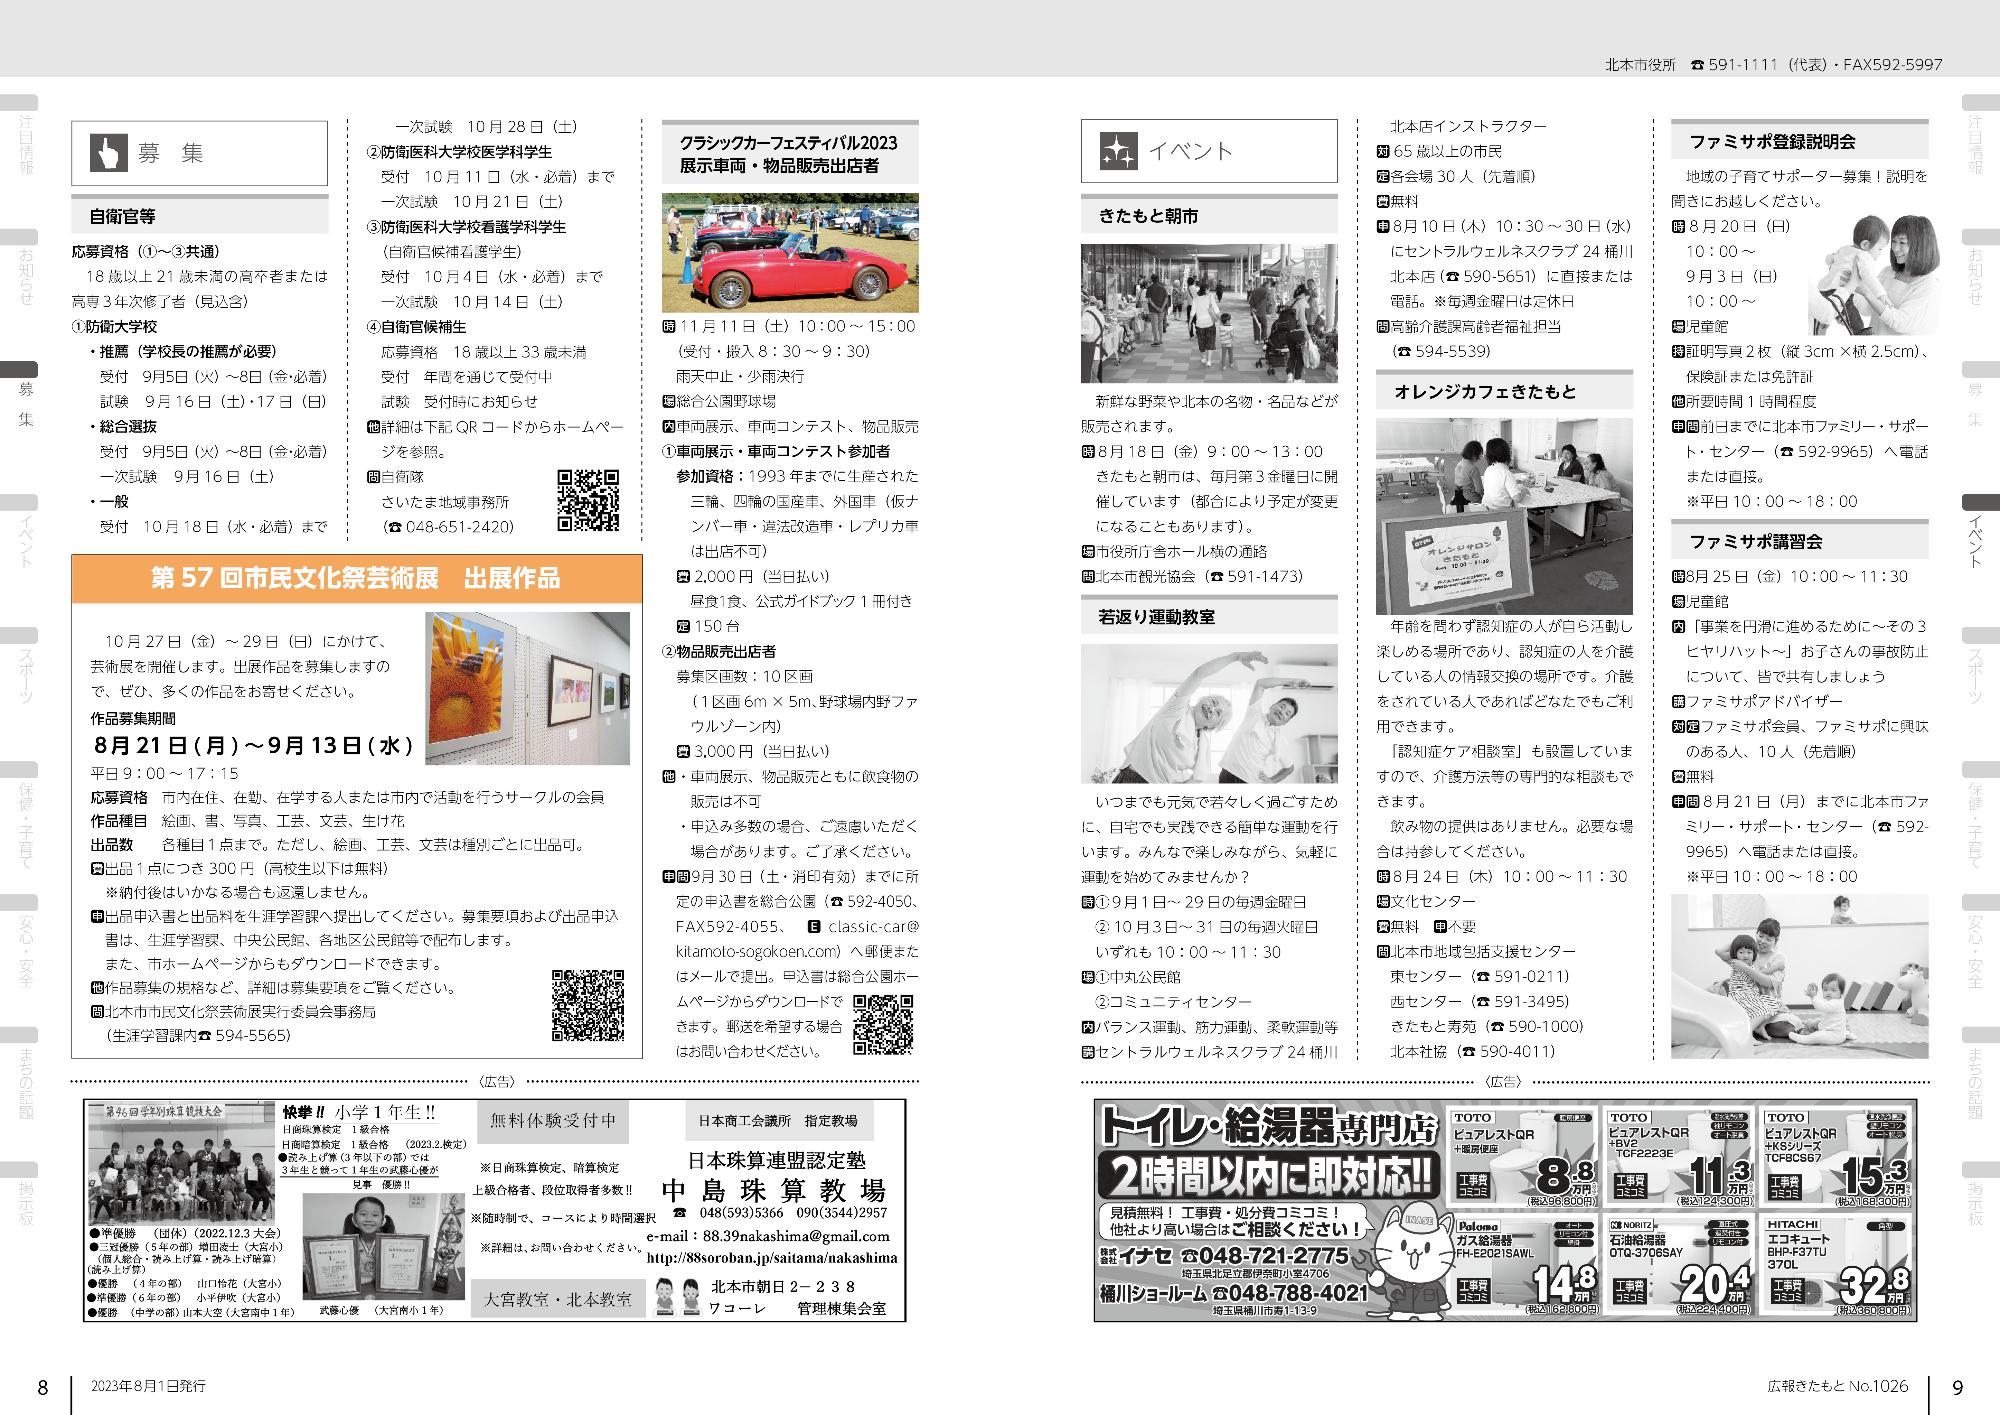Open the きたもと朝市 market crowd photo
The width and height of the screenshot is (2000, 1415).
pyautogui.click(x=1209, y=313)
